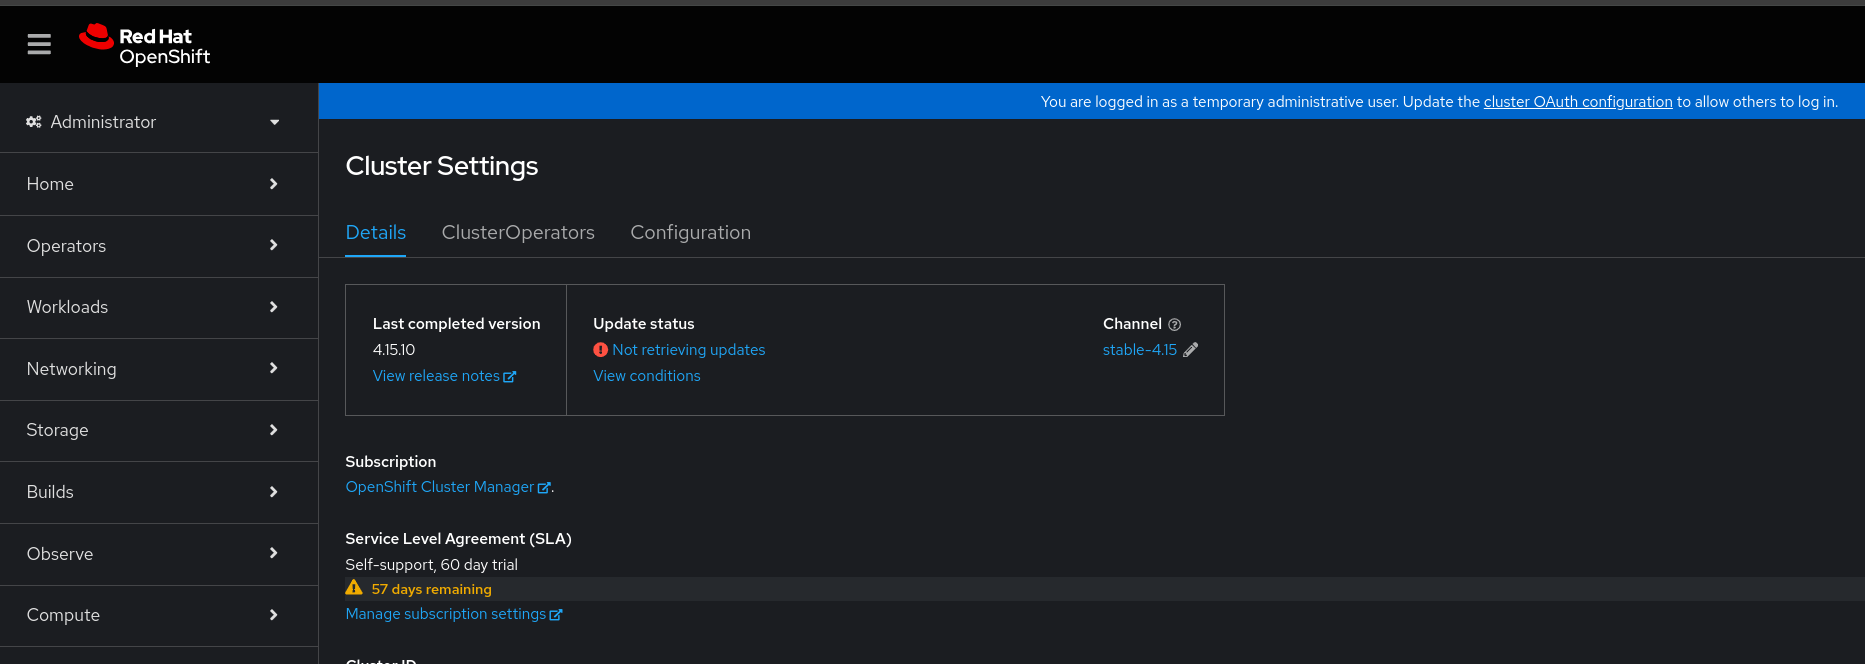This screenshot has height=664, width=1865.
Task: Click the Administrator perspective gear icon
Action: [34, 122]
